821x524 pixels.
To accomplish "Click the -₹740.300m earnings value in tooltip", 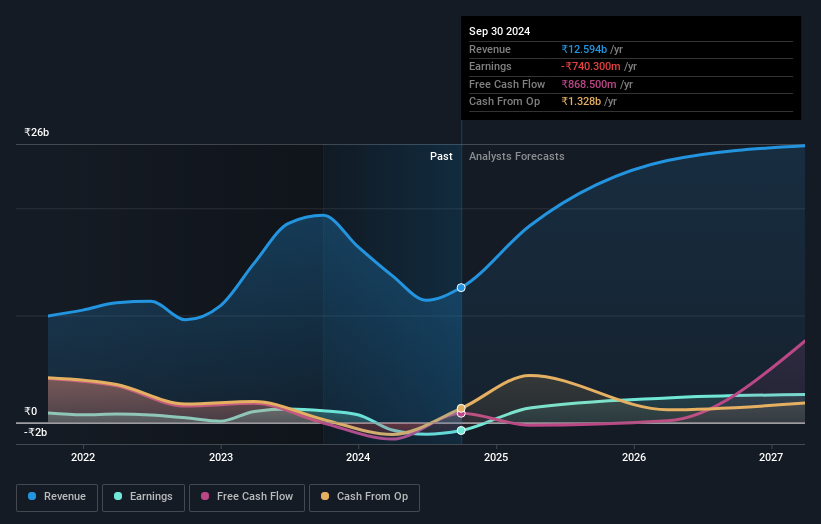I will (x=591, y=66).
